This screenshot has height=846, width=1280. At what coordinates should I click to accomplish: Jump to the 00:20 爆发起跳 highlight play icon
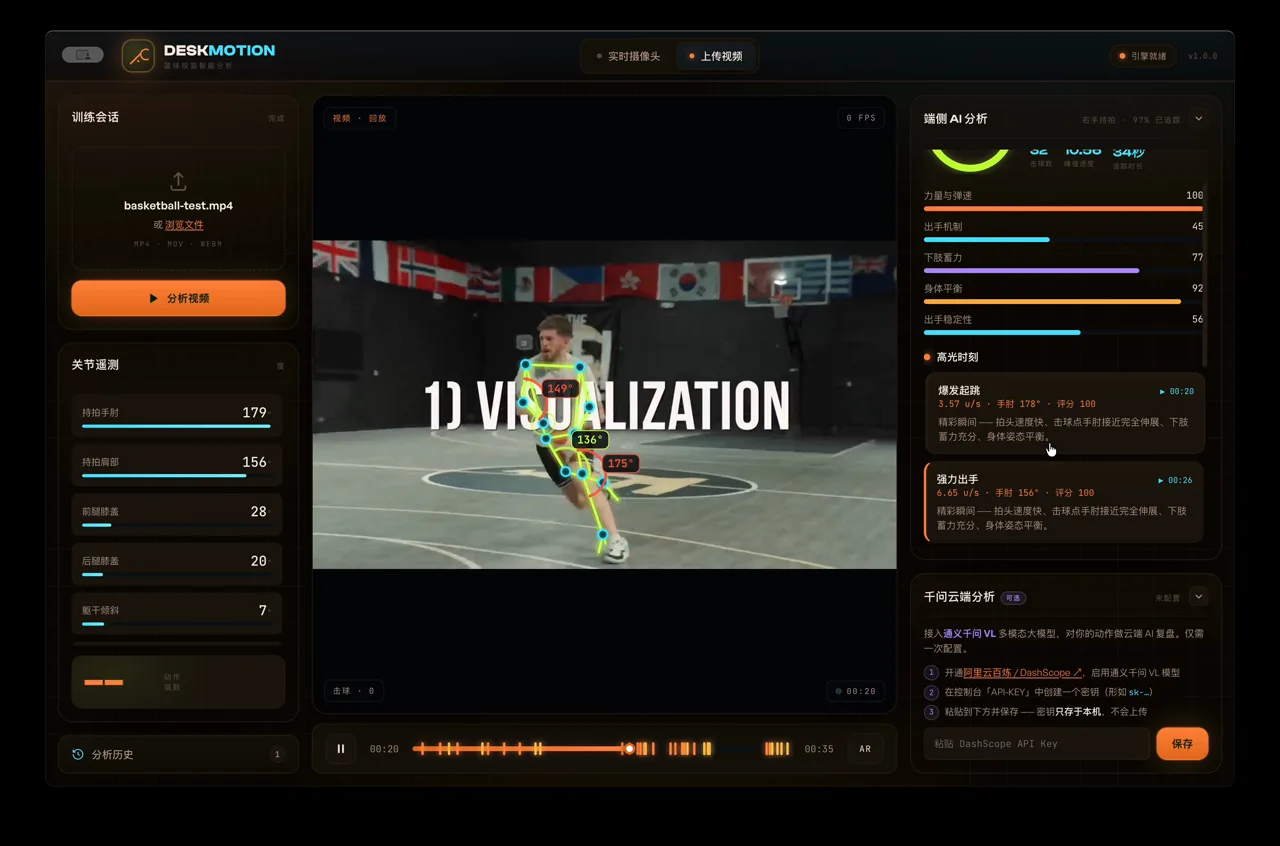1162,392
